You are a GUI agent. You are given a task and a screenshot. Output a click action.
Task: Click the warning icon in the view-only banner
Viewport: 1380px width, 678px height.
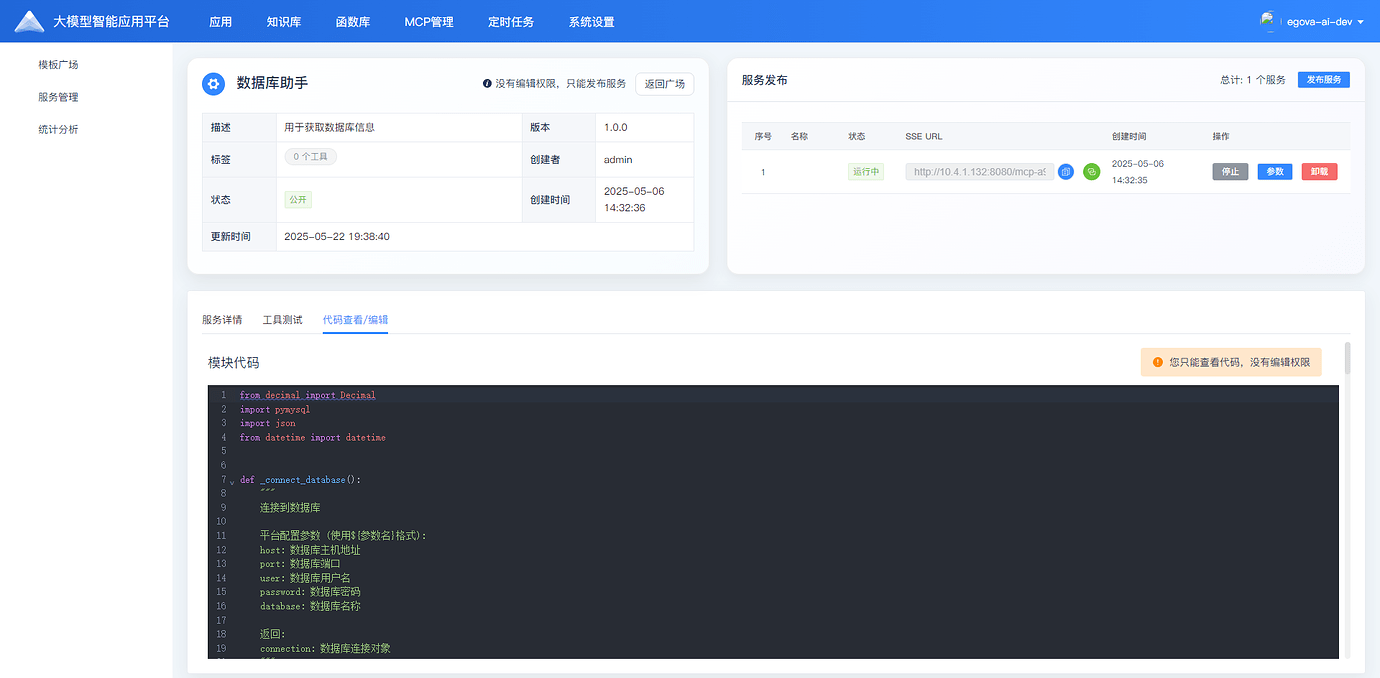pos(1157,362)
